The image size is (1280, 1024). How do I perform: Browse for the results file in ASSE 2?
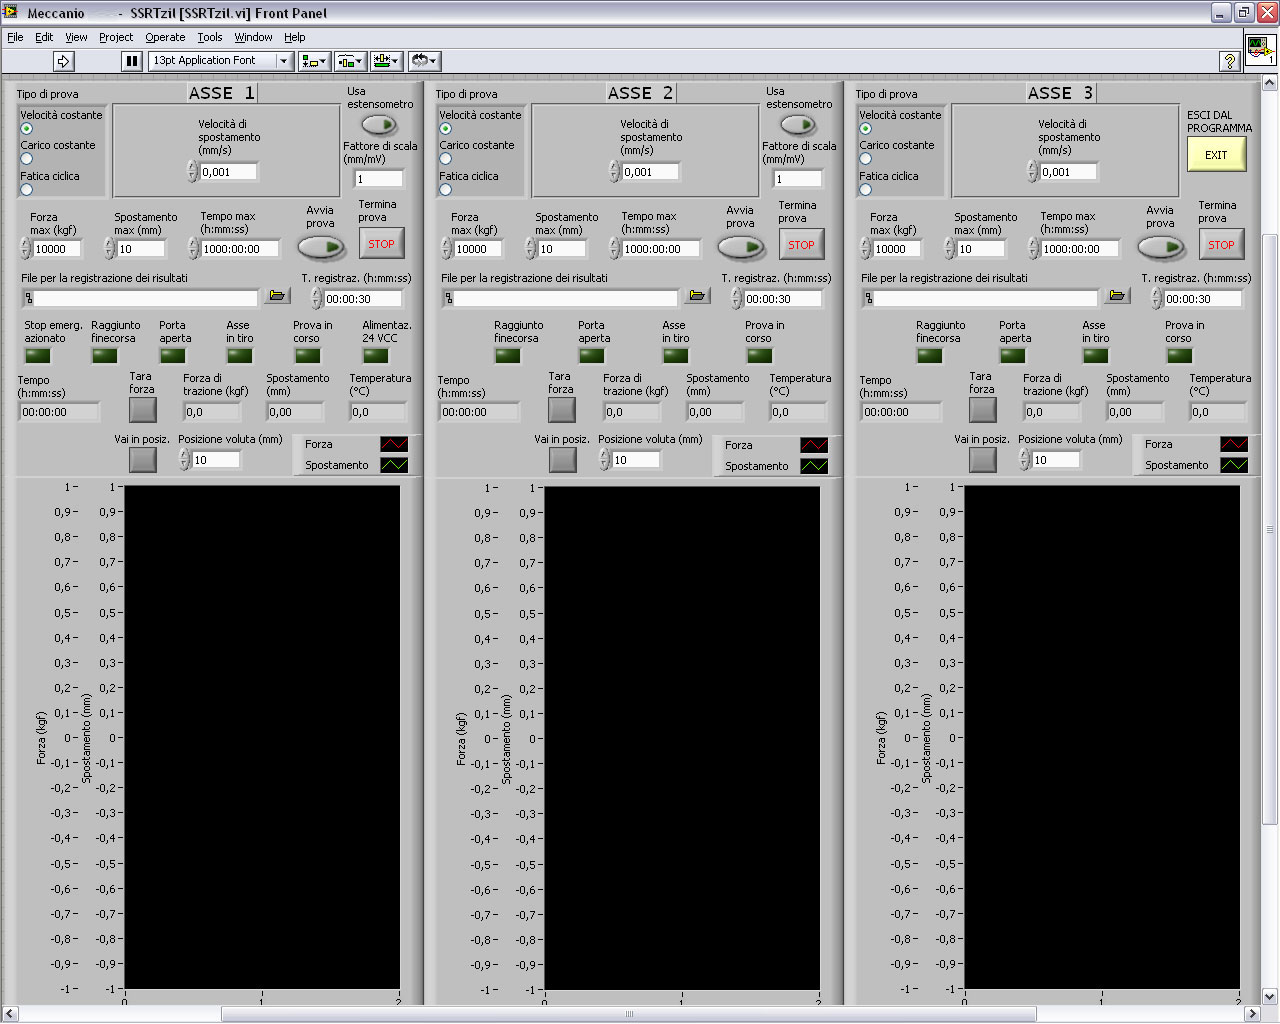point(698,296)
